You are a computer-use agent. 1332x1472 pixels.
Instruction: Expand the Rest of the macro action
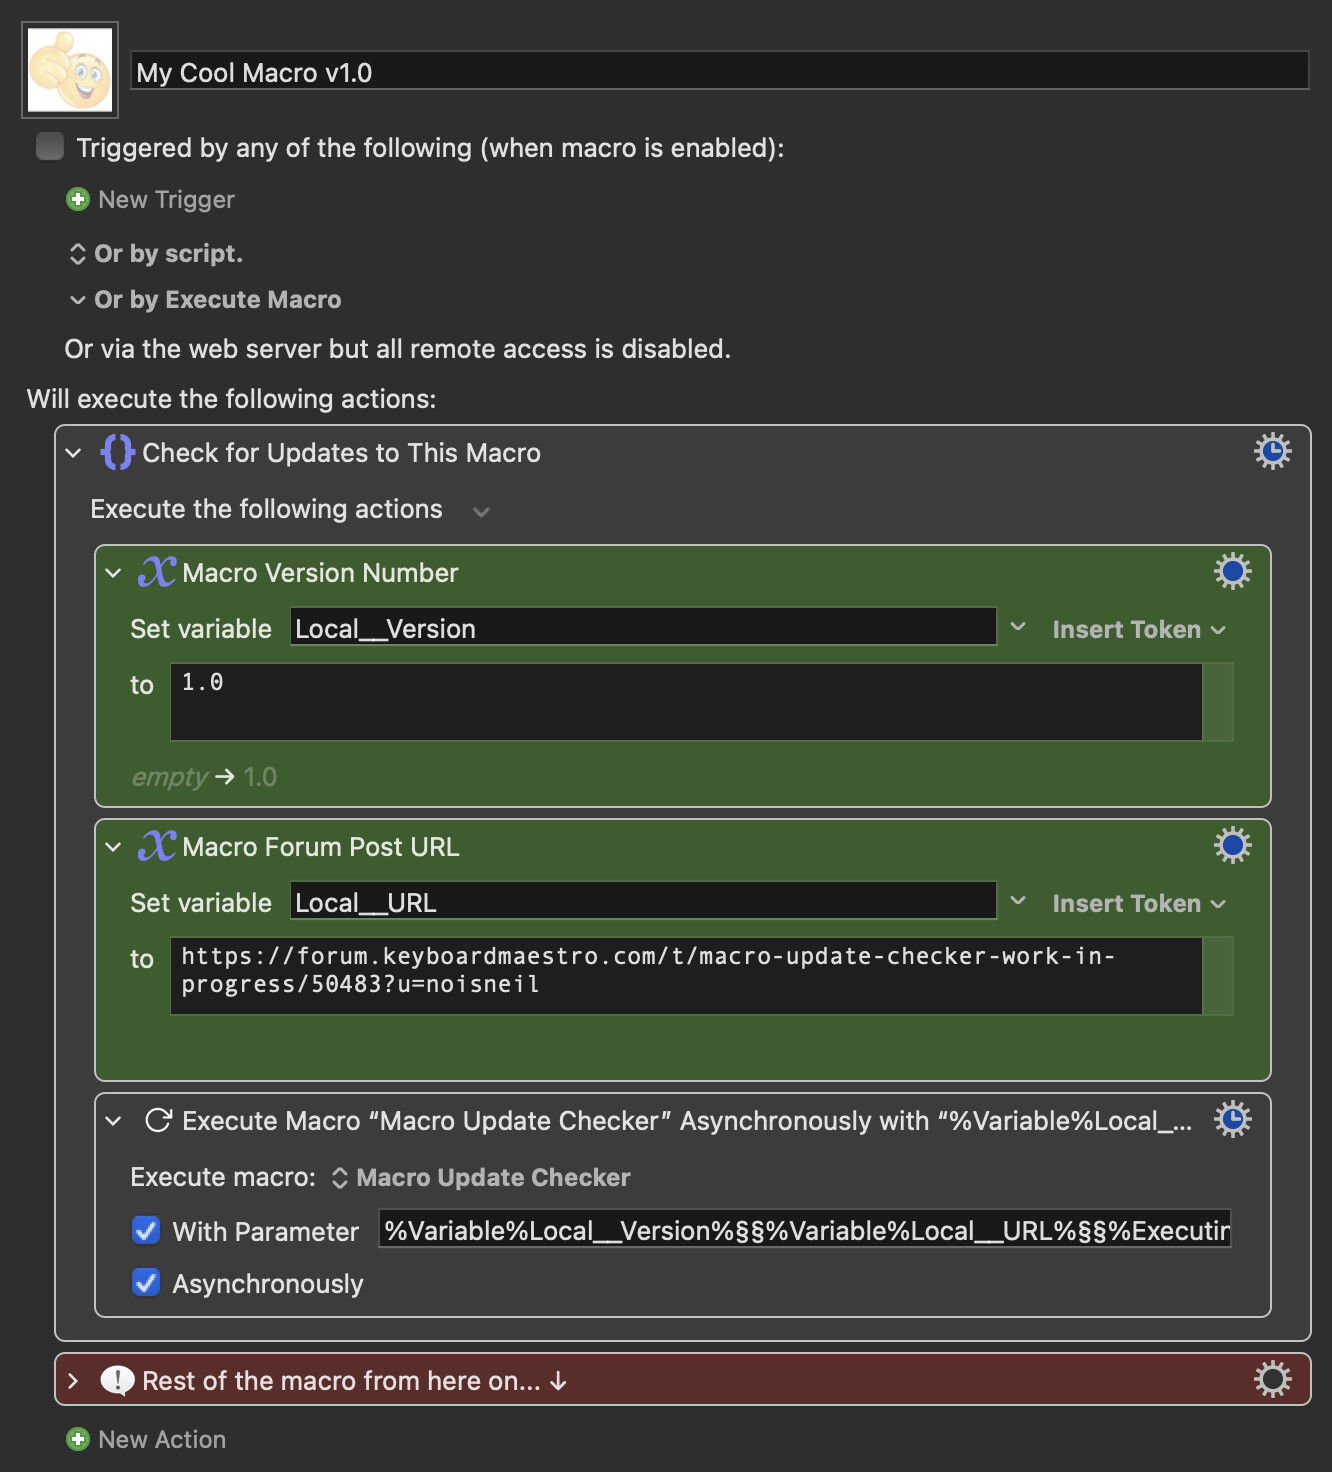pos(73,1381)
